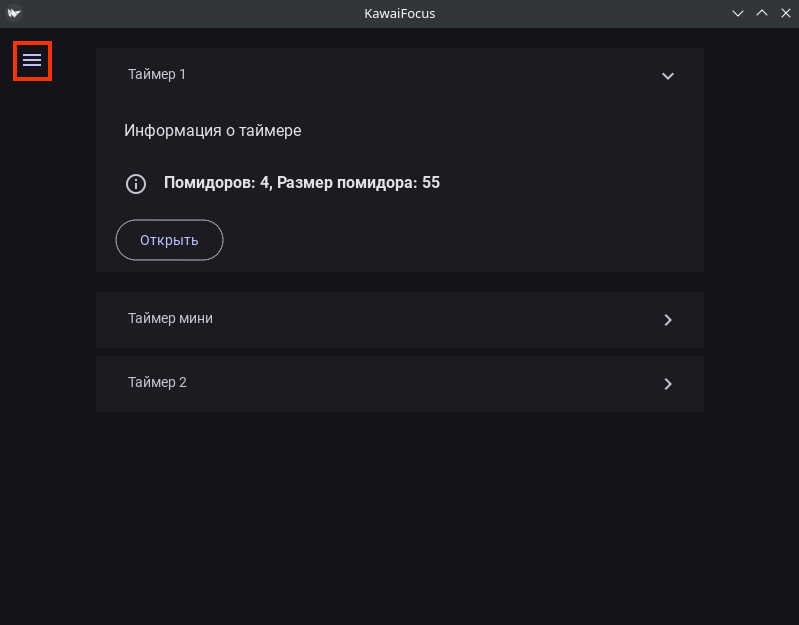This screenshot has height=625, width=799.
Task: Select the Таймер мини label
Action: (x=170, y=318)
